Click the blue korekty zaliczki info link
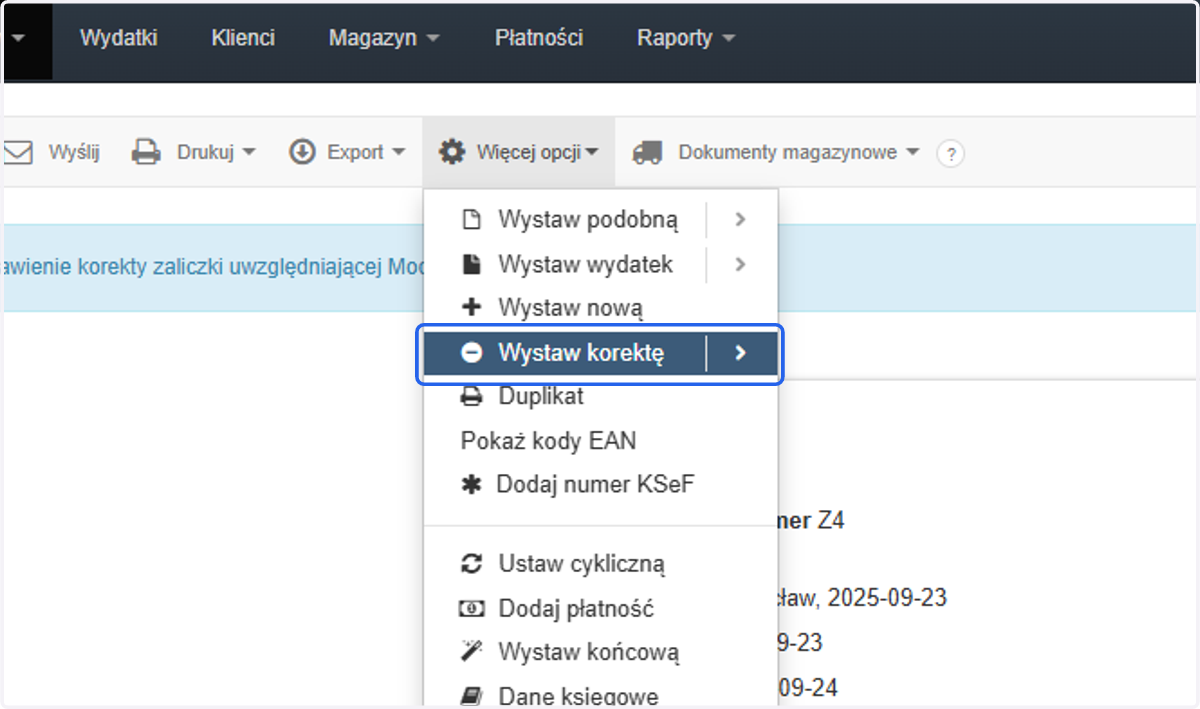 click(x=213, y=267)
